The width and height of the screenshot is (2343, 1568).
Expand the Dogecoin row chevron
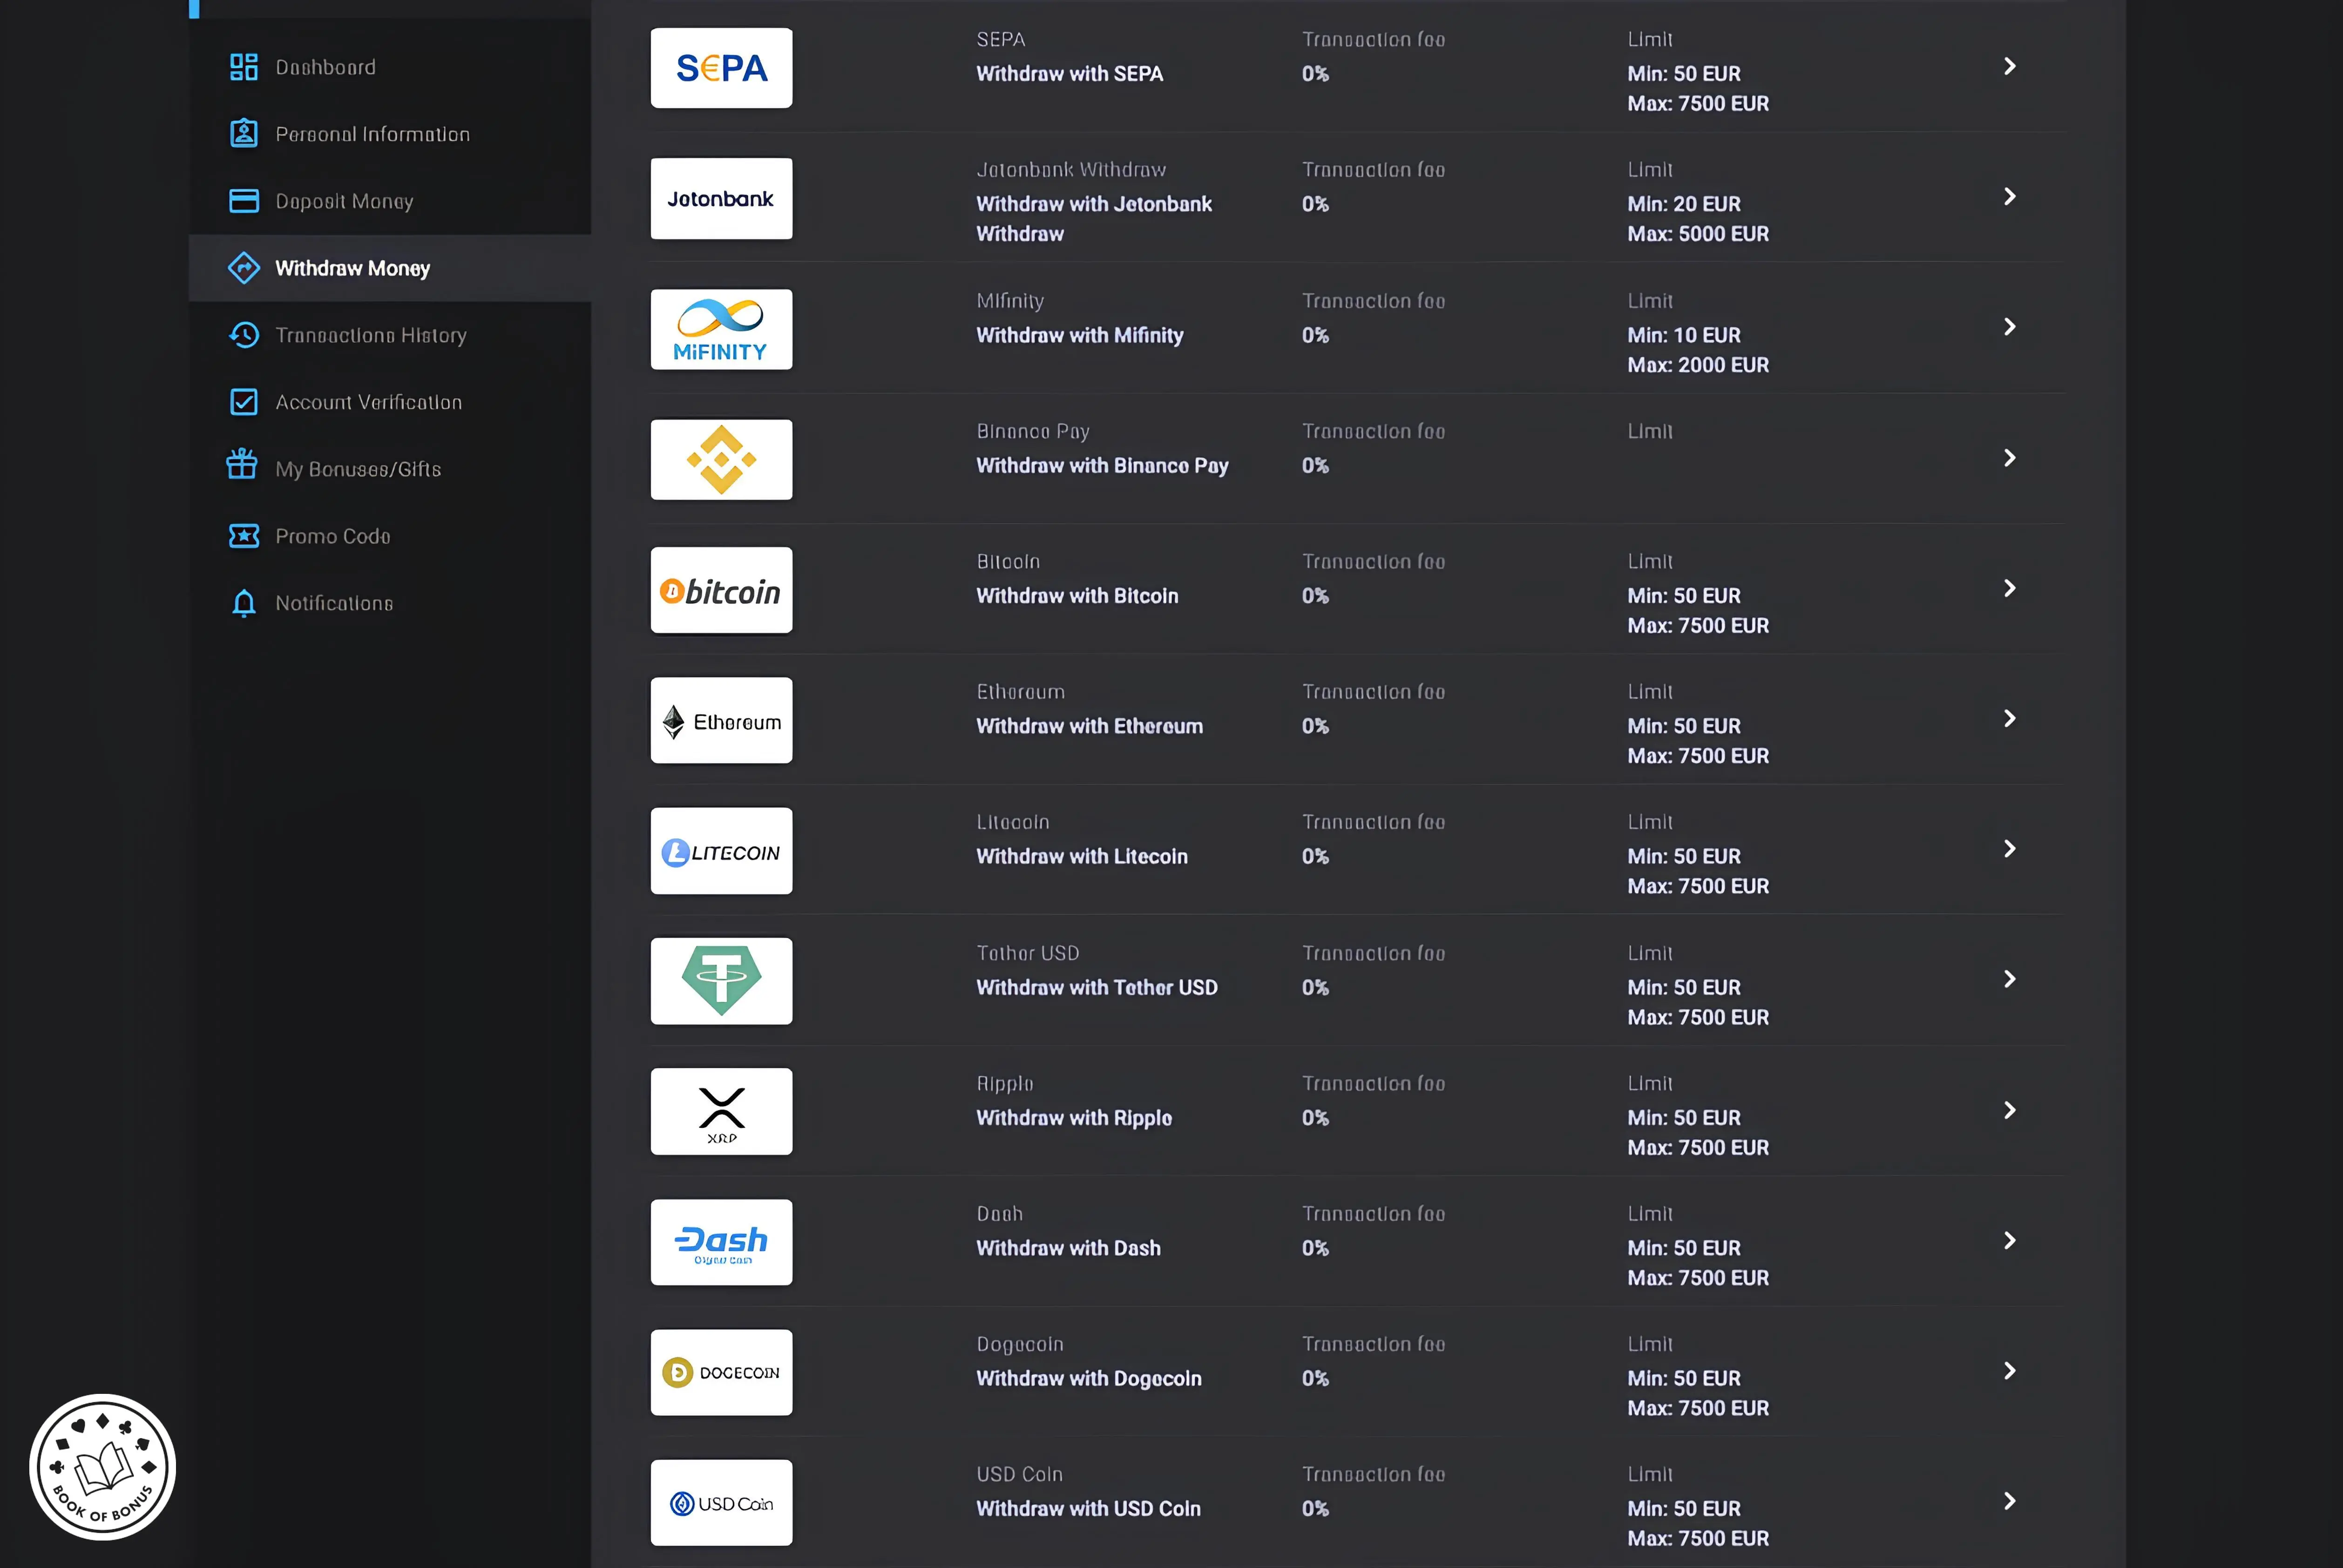[x=2009, y=1370]
